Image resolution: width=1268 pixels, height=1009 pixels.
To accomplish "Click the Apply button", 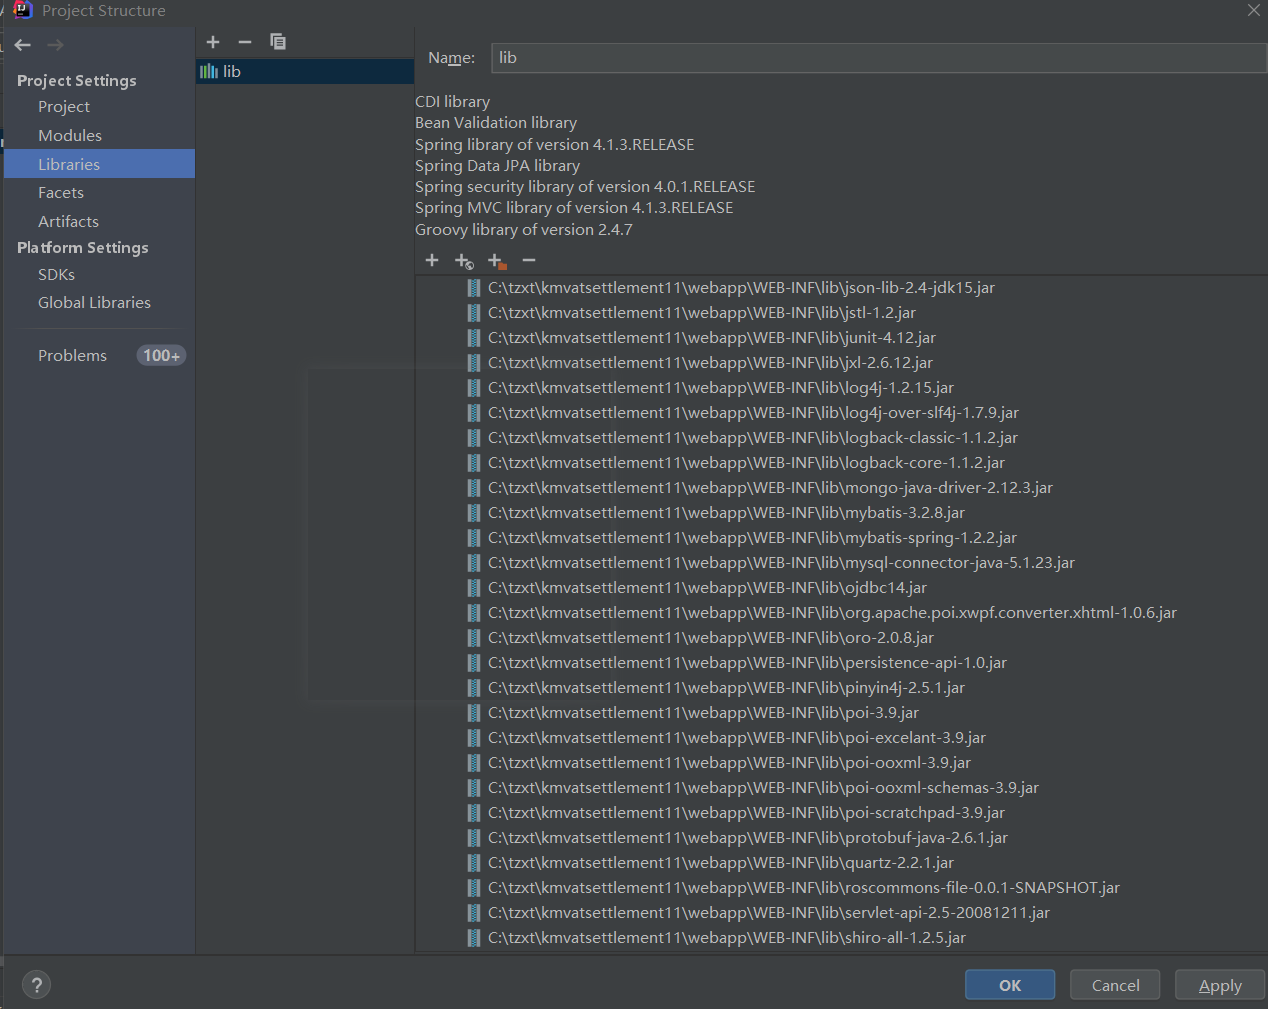I will [1220, 985].
